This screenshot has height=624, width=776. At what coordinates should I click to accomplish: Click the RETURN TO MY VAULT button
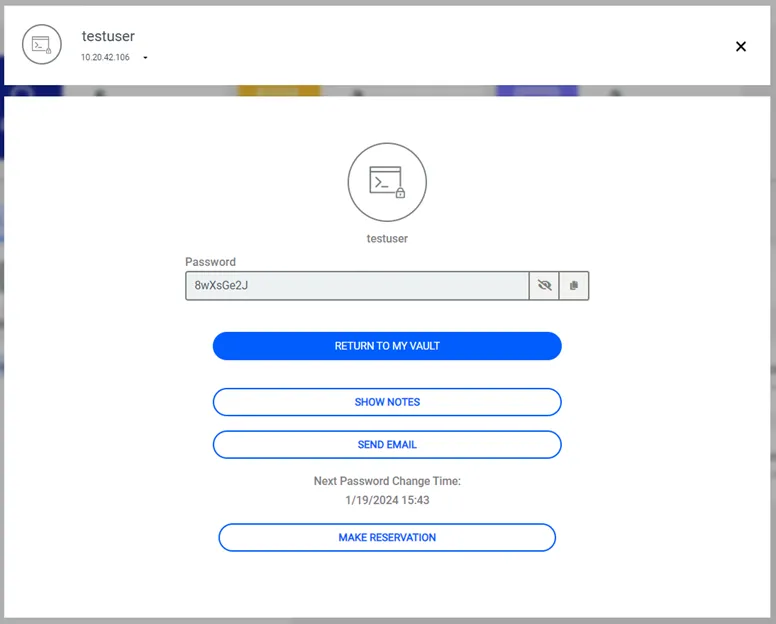point(387,346)
